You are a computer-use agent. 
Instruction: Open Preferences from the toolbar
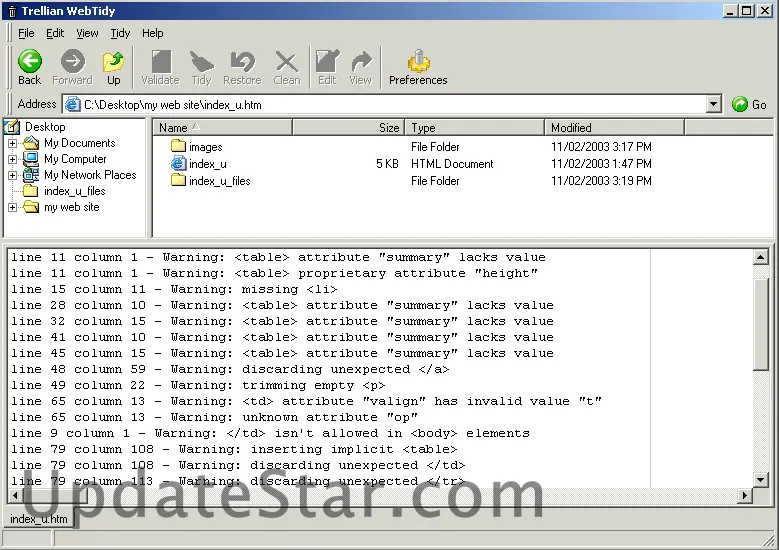pos(418,67)
